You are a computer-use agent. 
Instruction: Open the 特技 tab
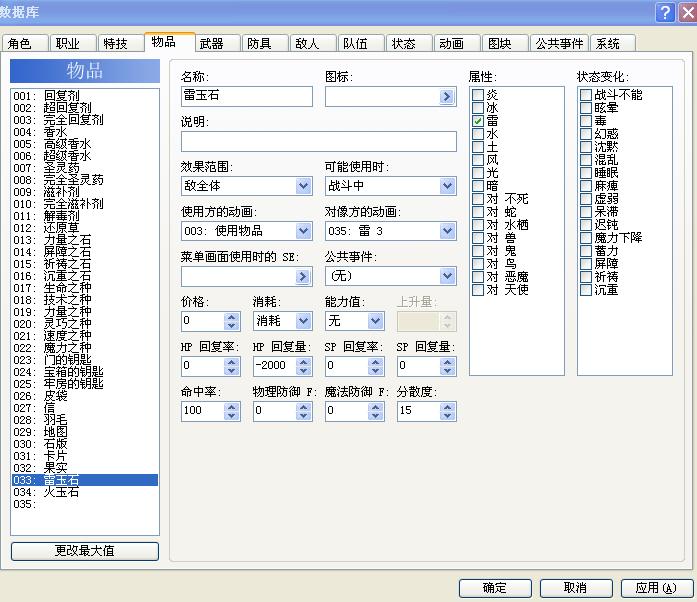120,43
